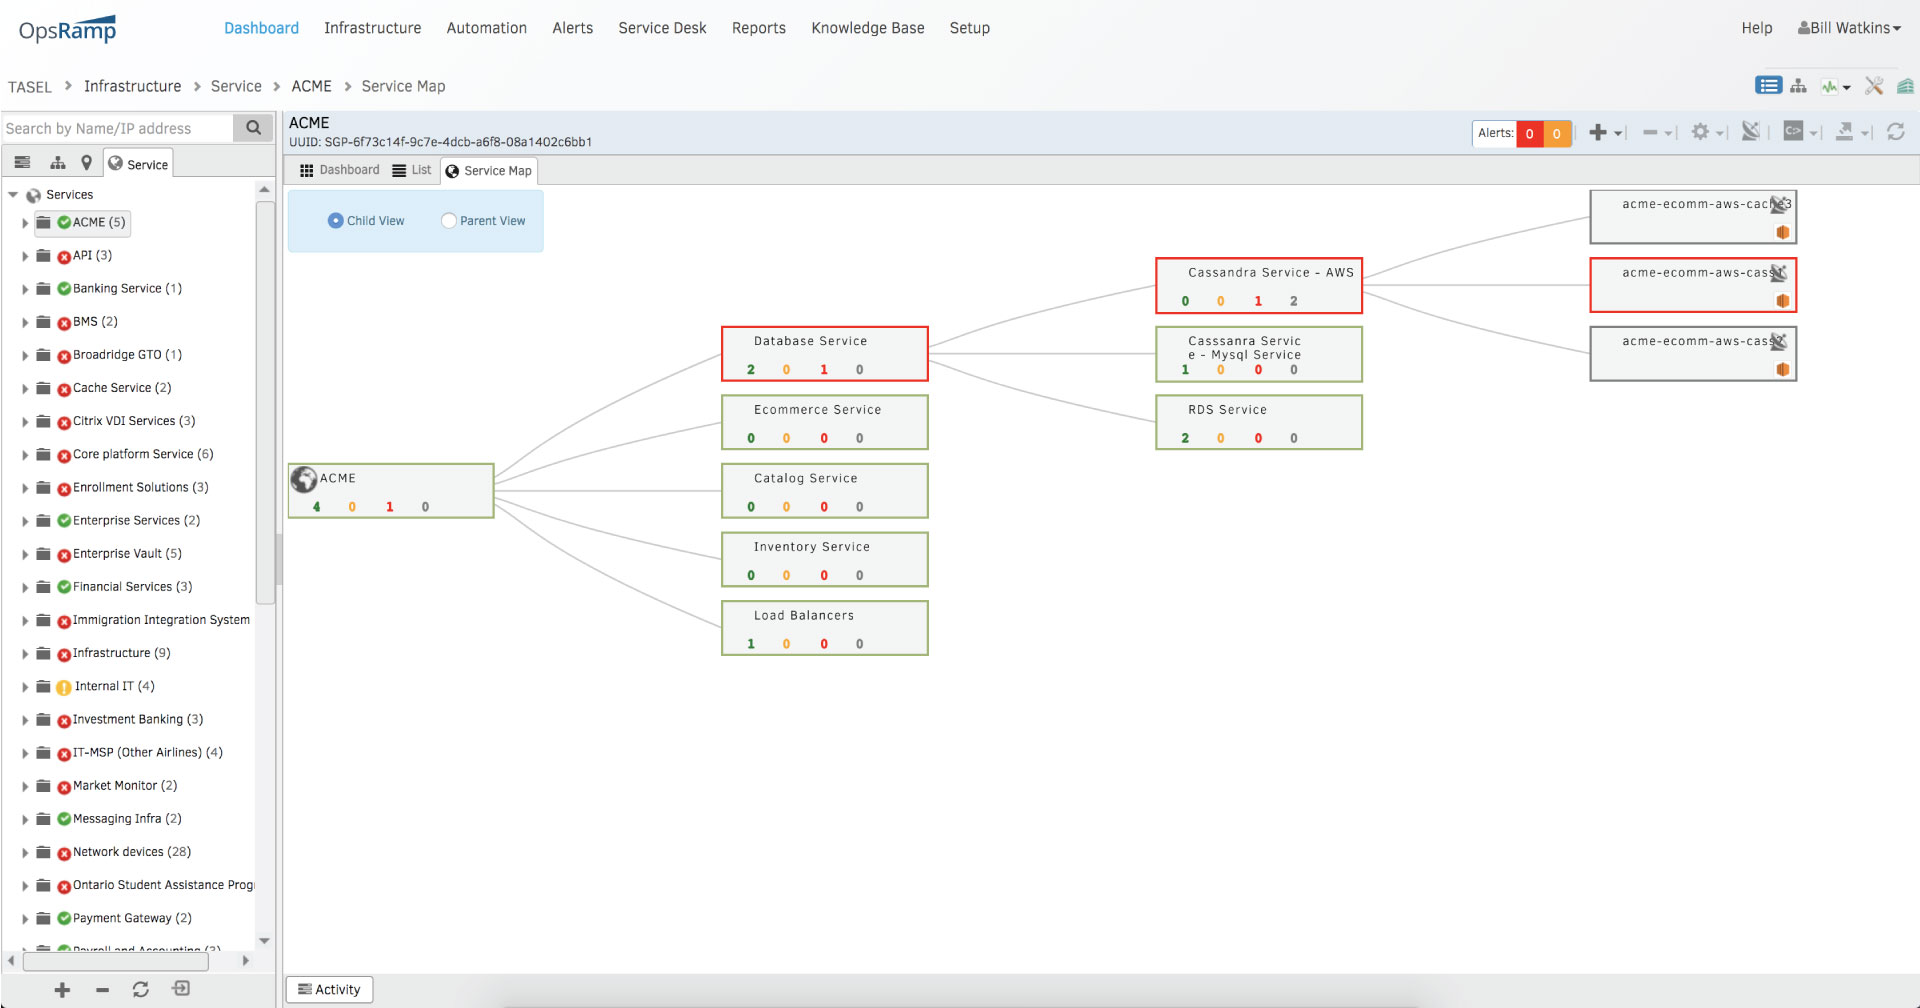1920x1008 pixels.
Task: Expand the ACME folder in the tree
Action: click(x=24, y=223)
